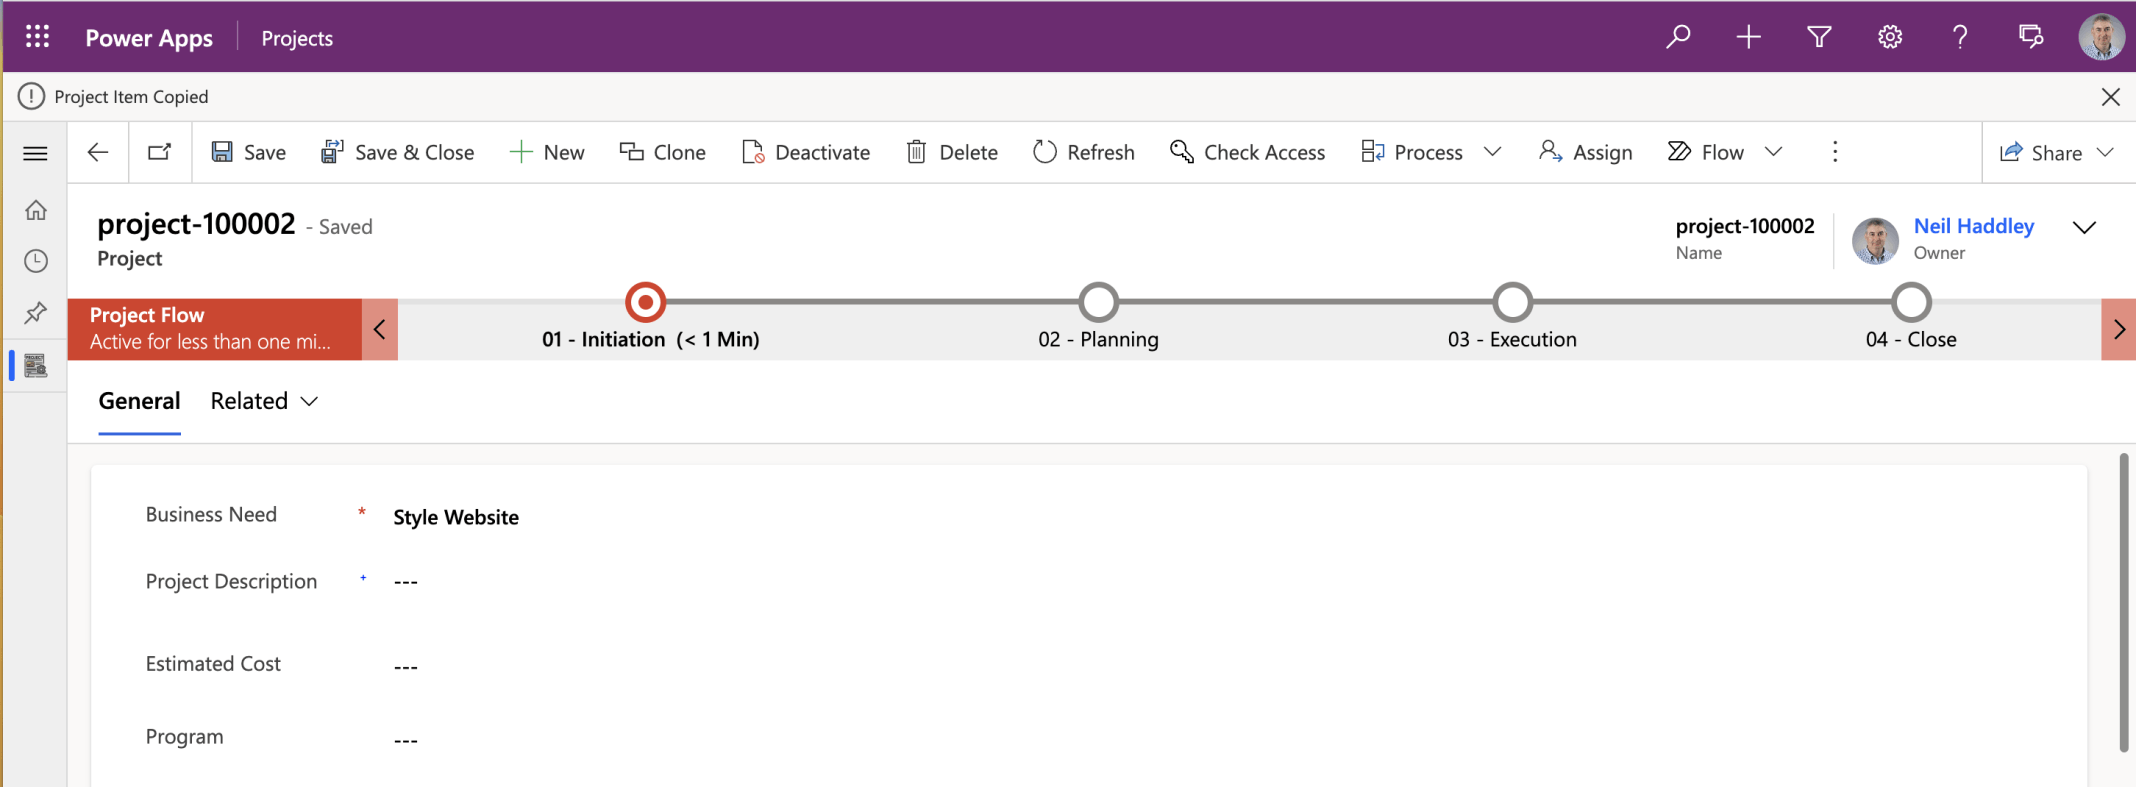Click the project-100002 Name header value
Viewport: 2136px width, 787px height.
tap(1745, 226)
